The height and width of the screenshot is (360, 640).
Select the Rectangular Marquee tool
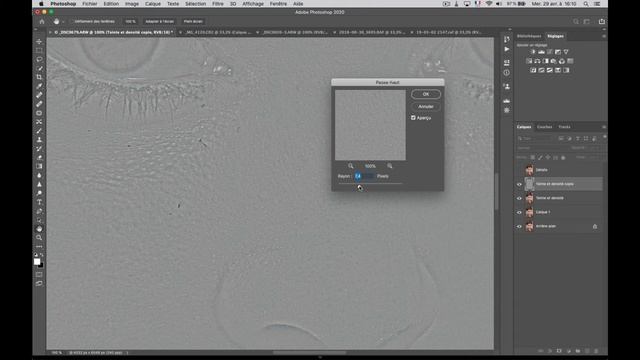point(39,51)
